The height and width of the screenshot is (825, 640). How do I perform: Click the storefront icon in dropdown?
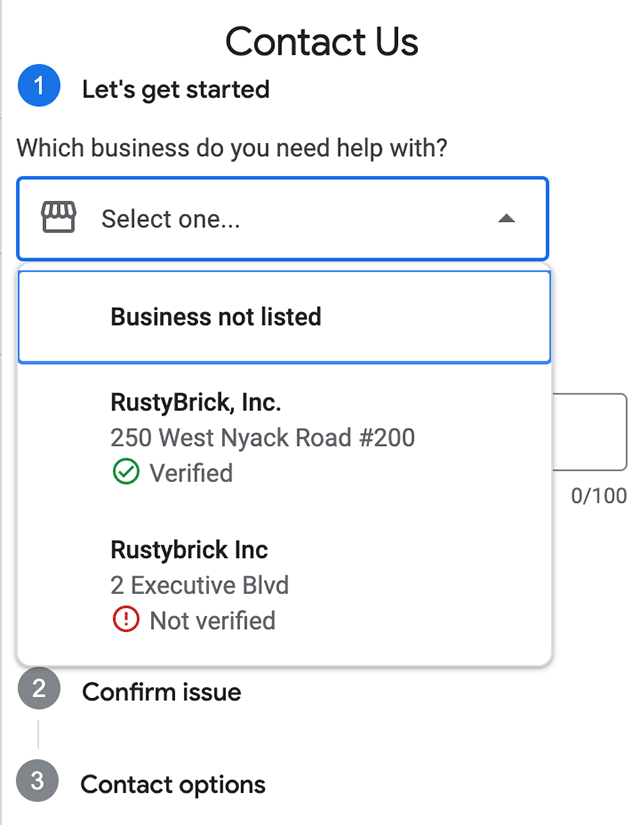pyautogui.click(x=58, y=217)
